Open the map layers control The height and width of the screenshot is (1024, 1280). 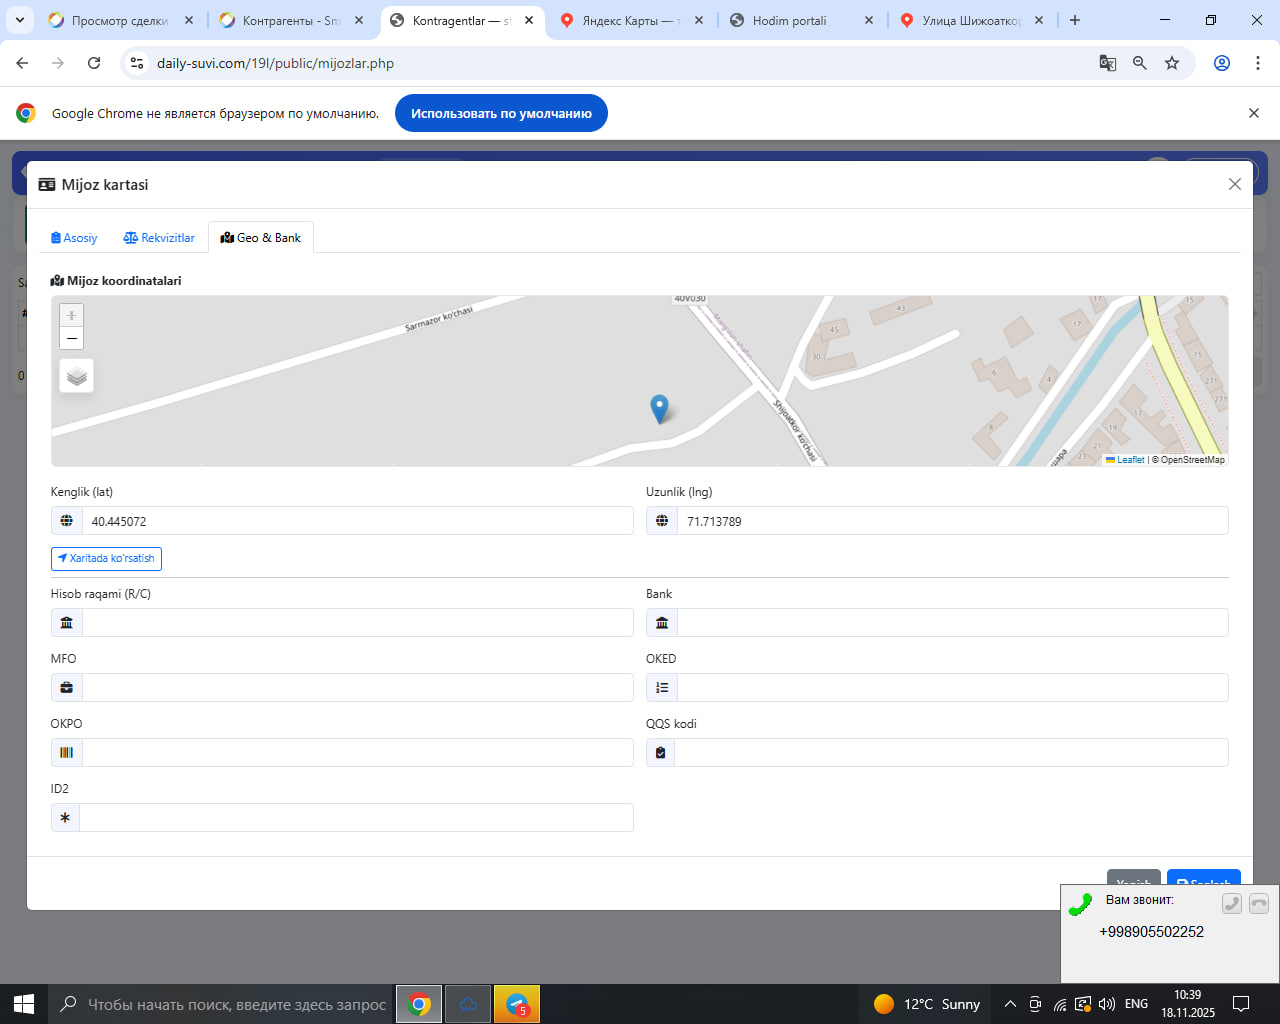(77, 376)
